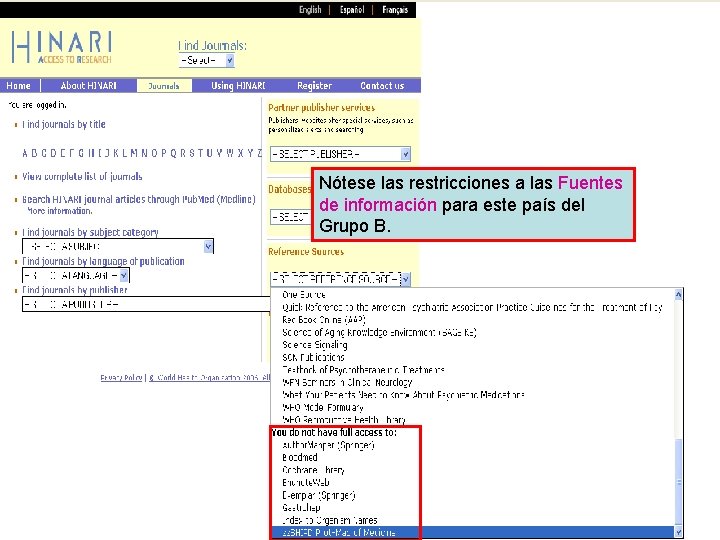Open the Using HINARI tab
The image size is (720, 540).
coord(238,85)
